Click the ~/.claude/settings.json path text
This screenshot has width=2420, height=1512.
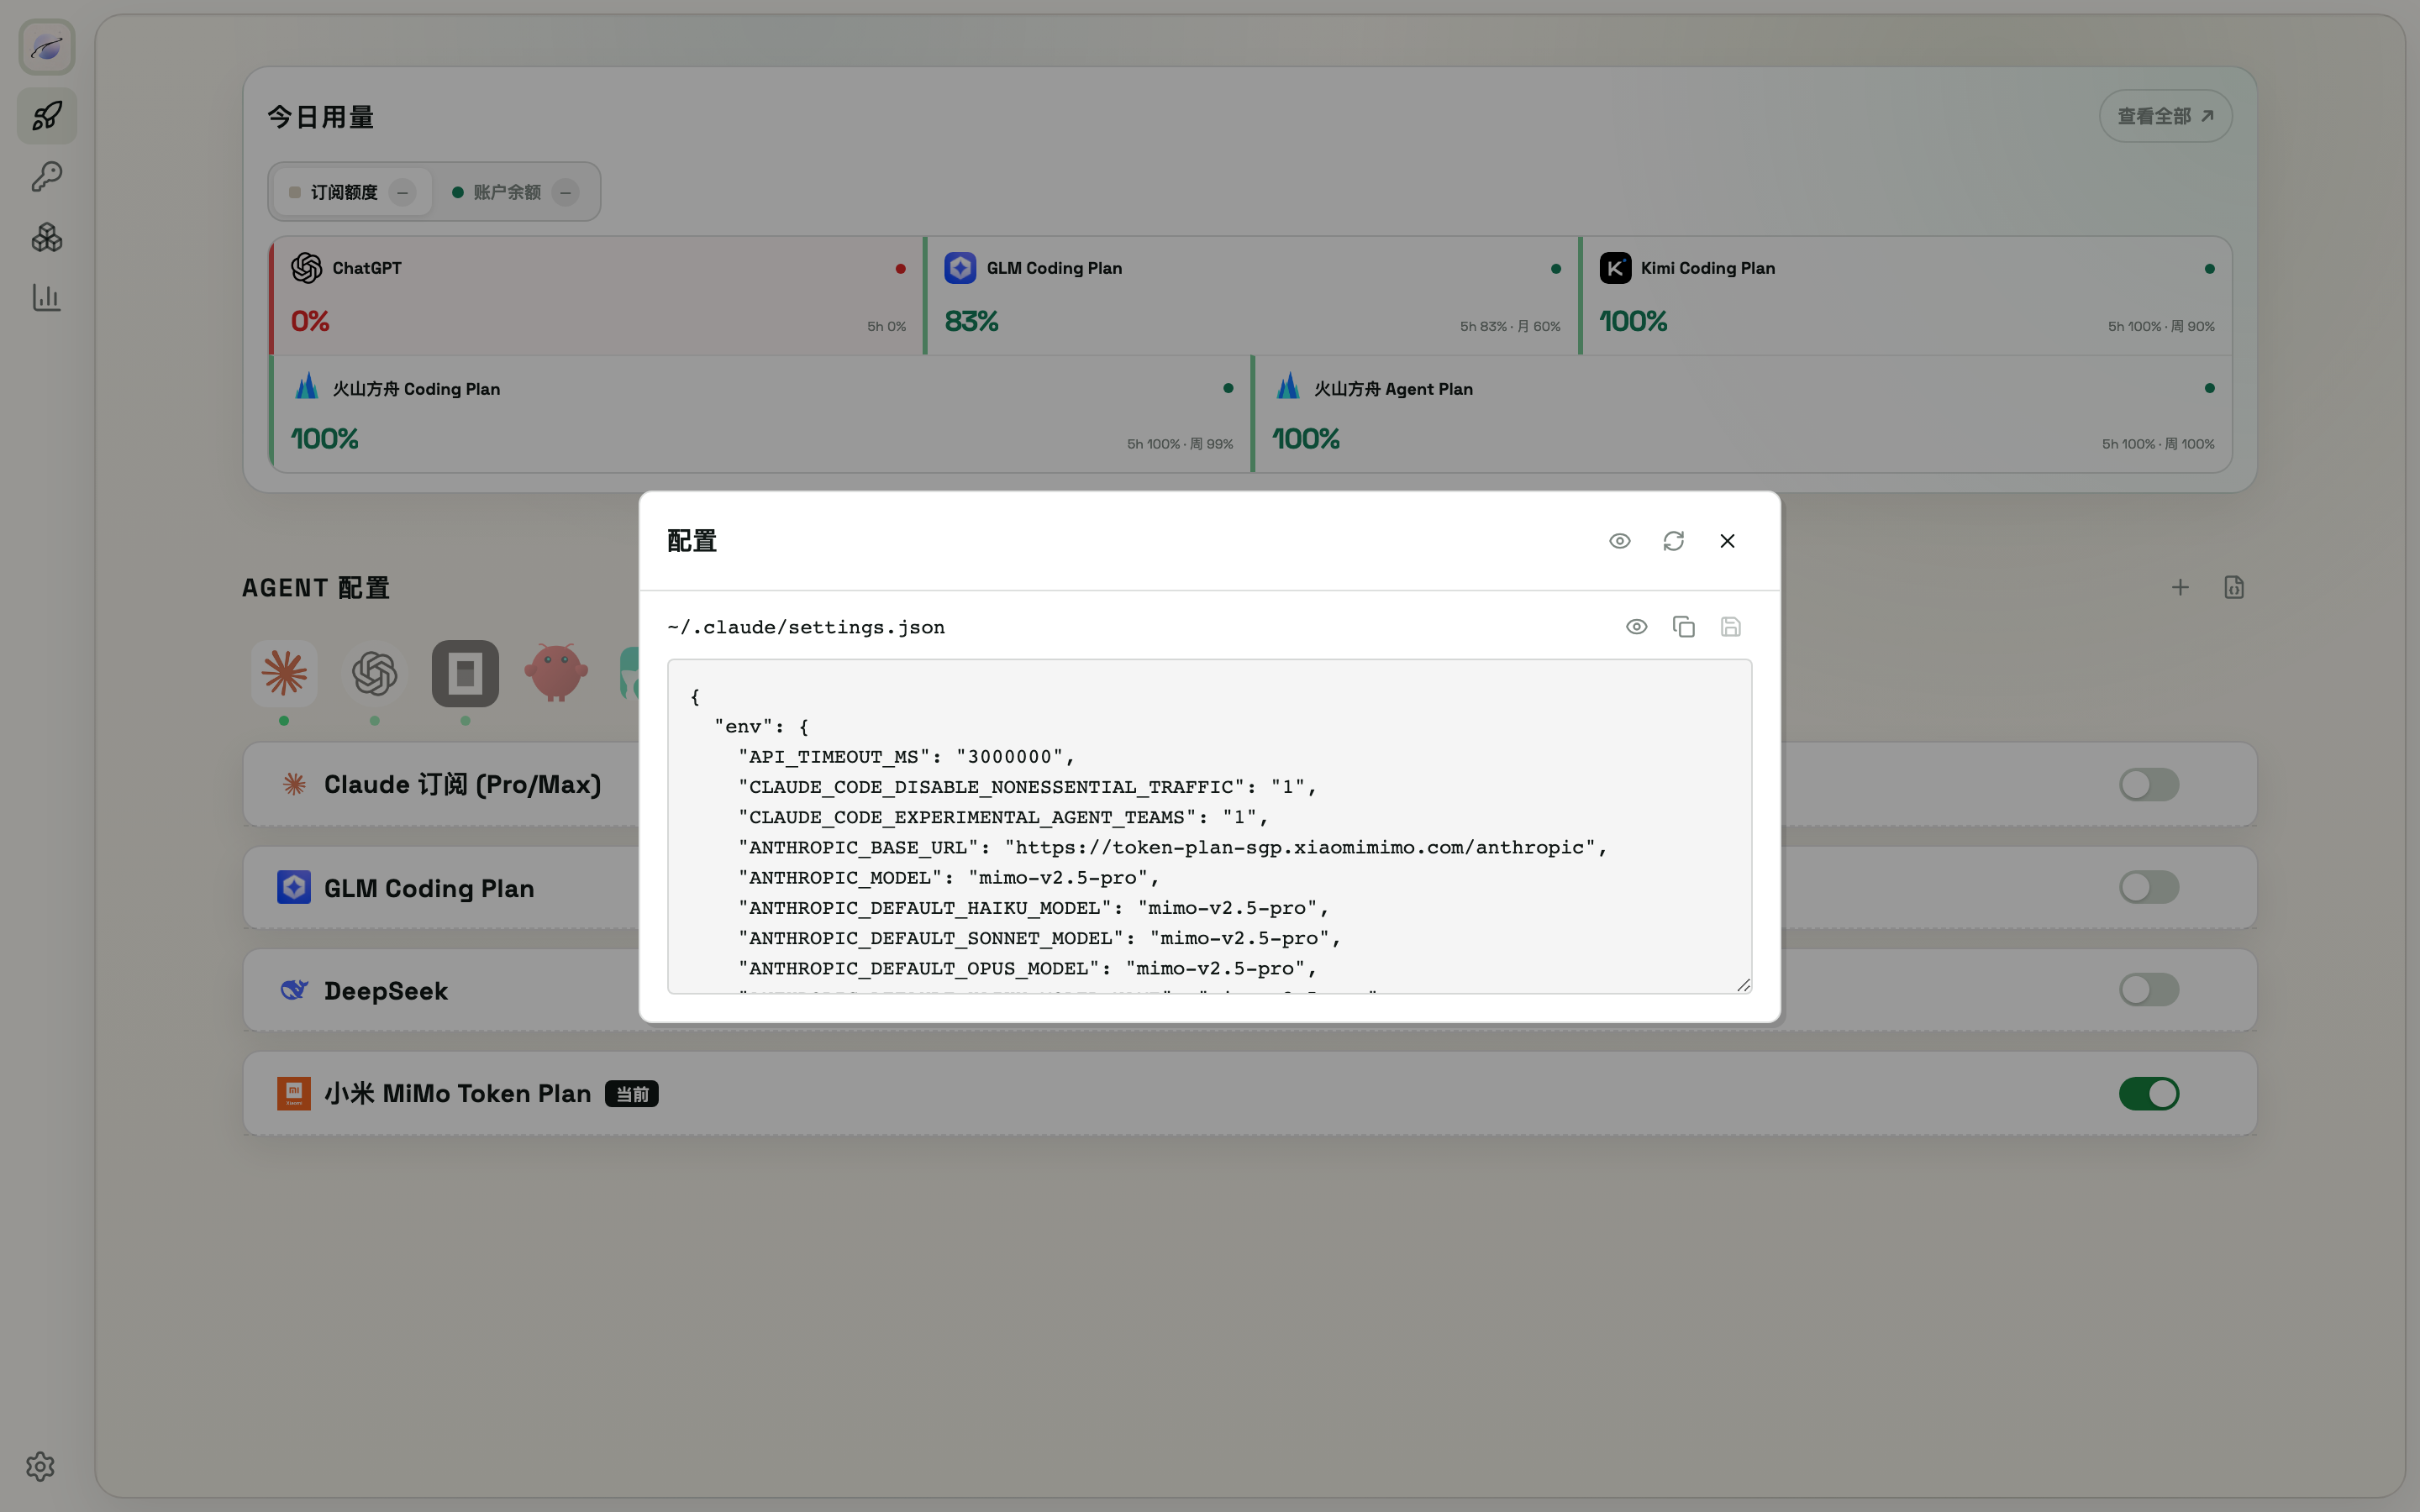[806, 627]
